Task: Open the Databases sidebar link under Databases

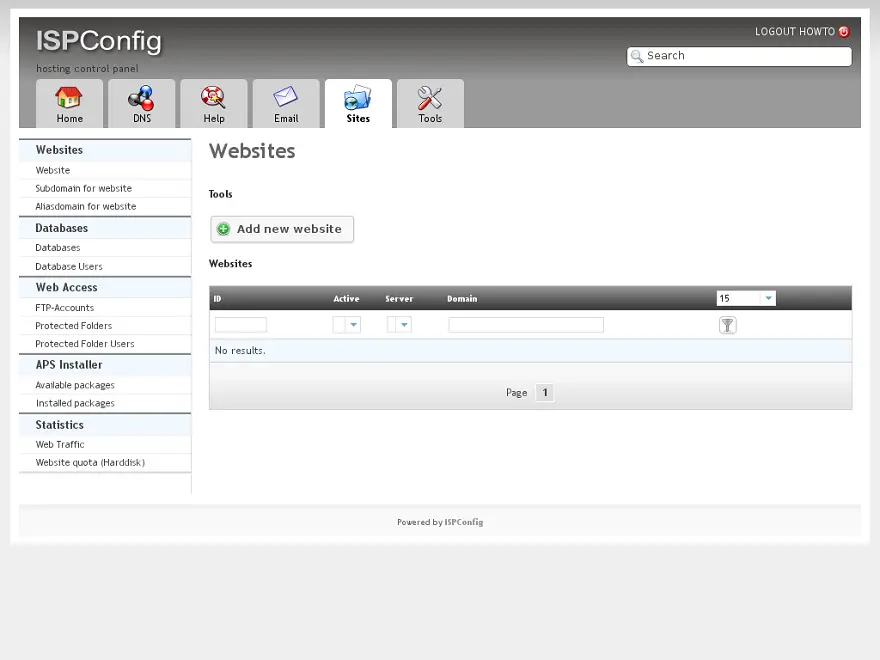Action: (x=58, y=248)
